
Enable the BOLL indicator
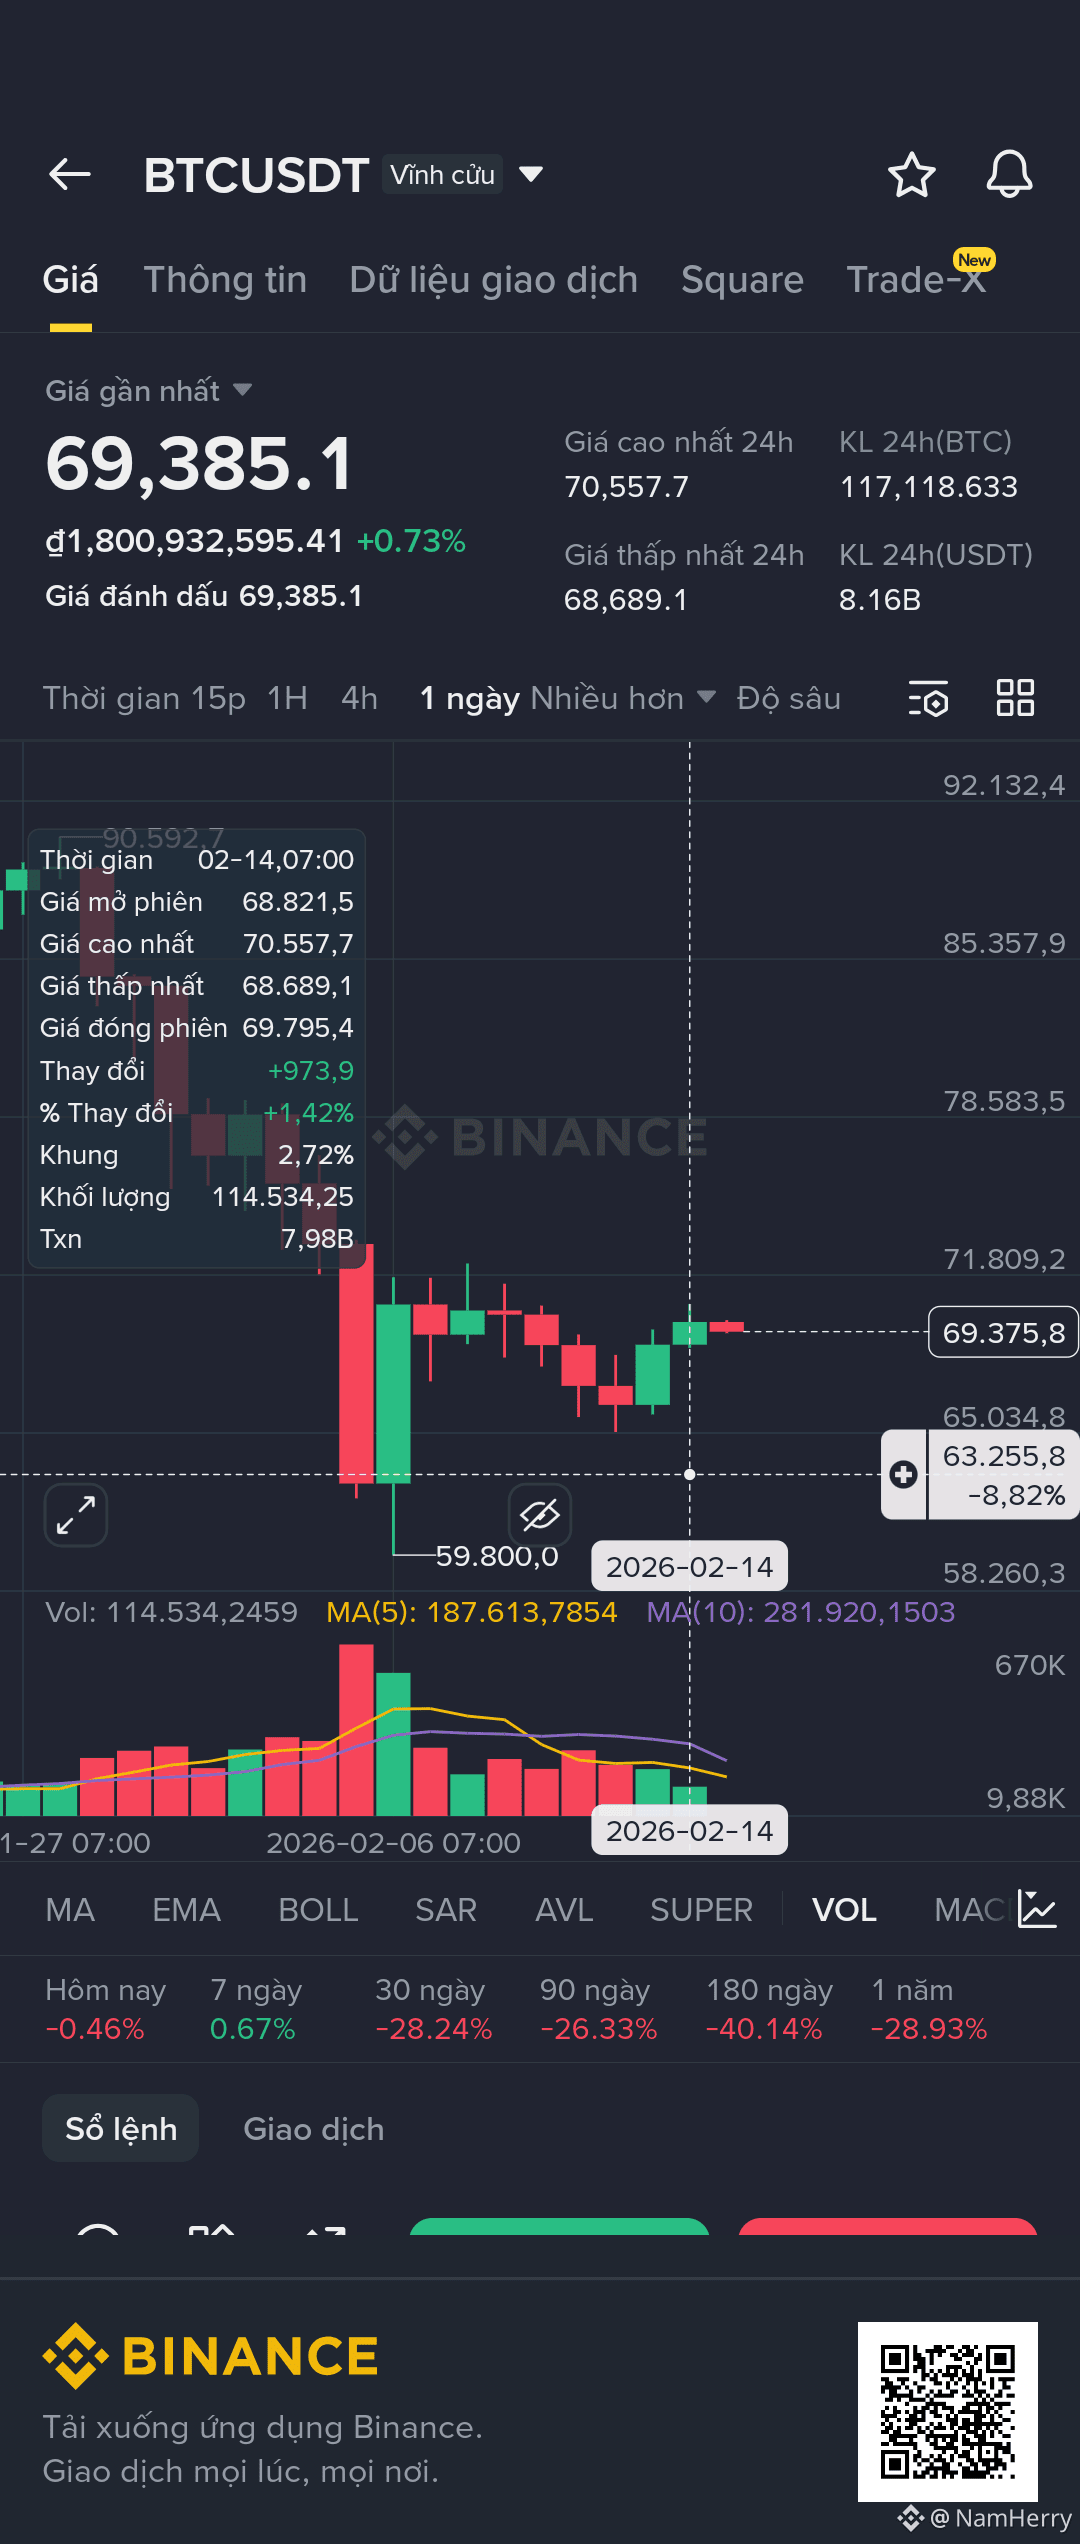(x=318, y=1910)
